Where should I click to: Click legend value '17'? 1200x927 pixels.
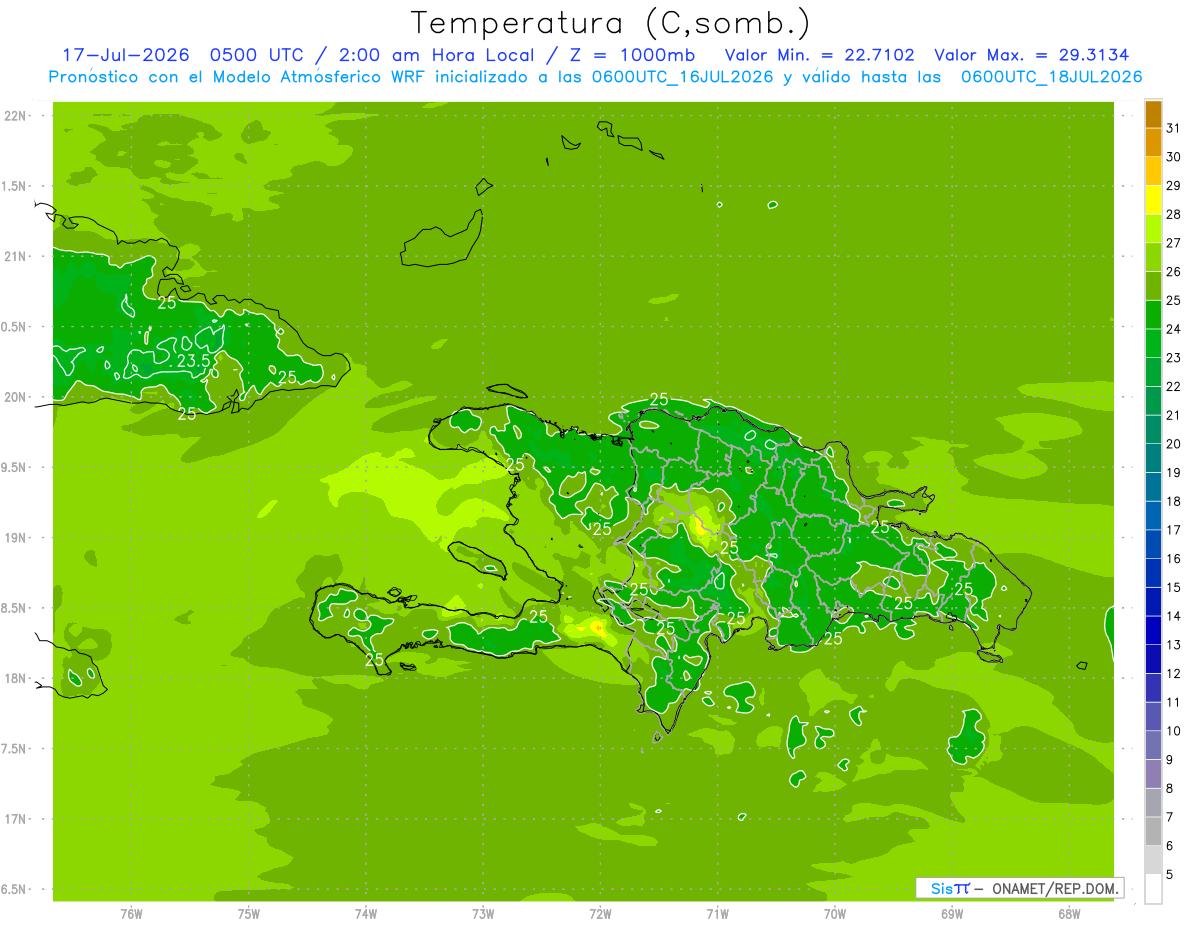1174,530
